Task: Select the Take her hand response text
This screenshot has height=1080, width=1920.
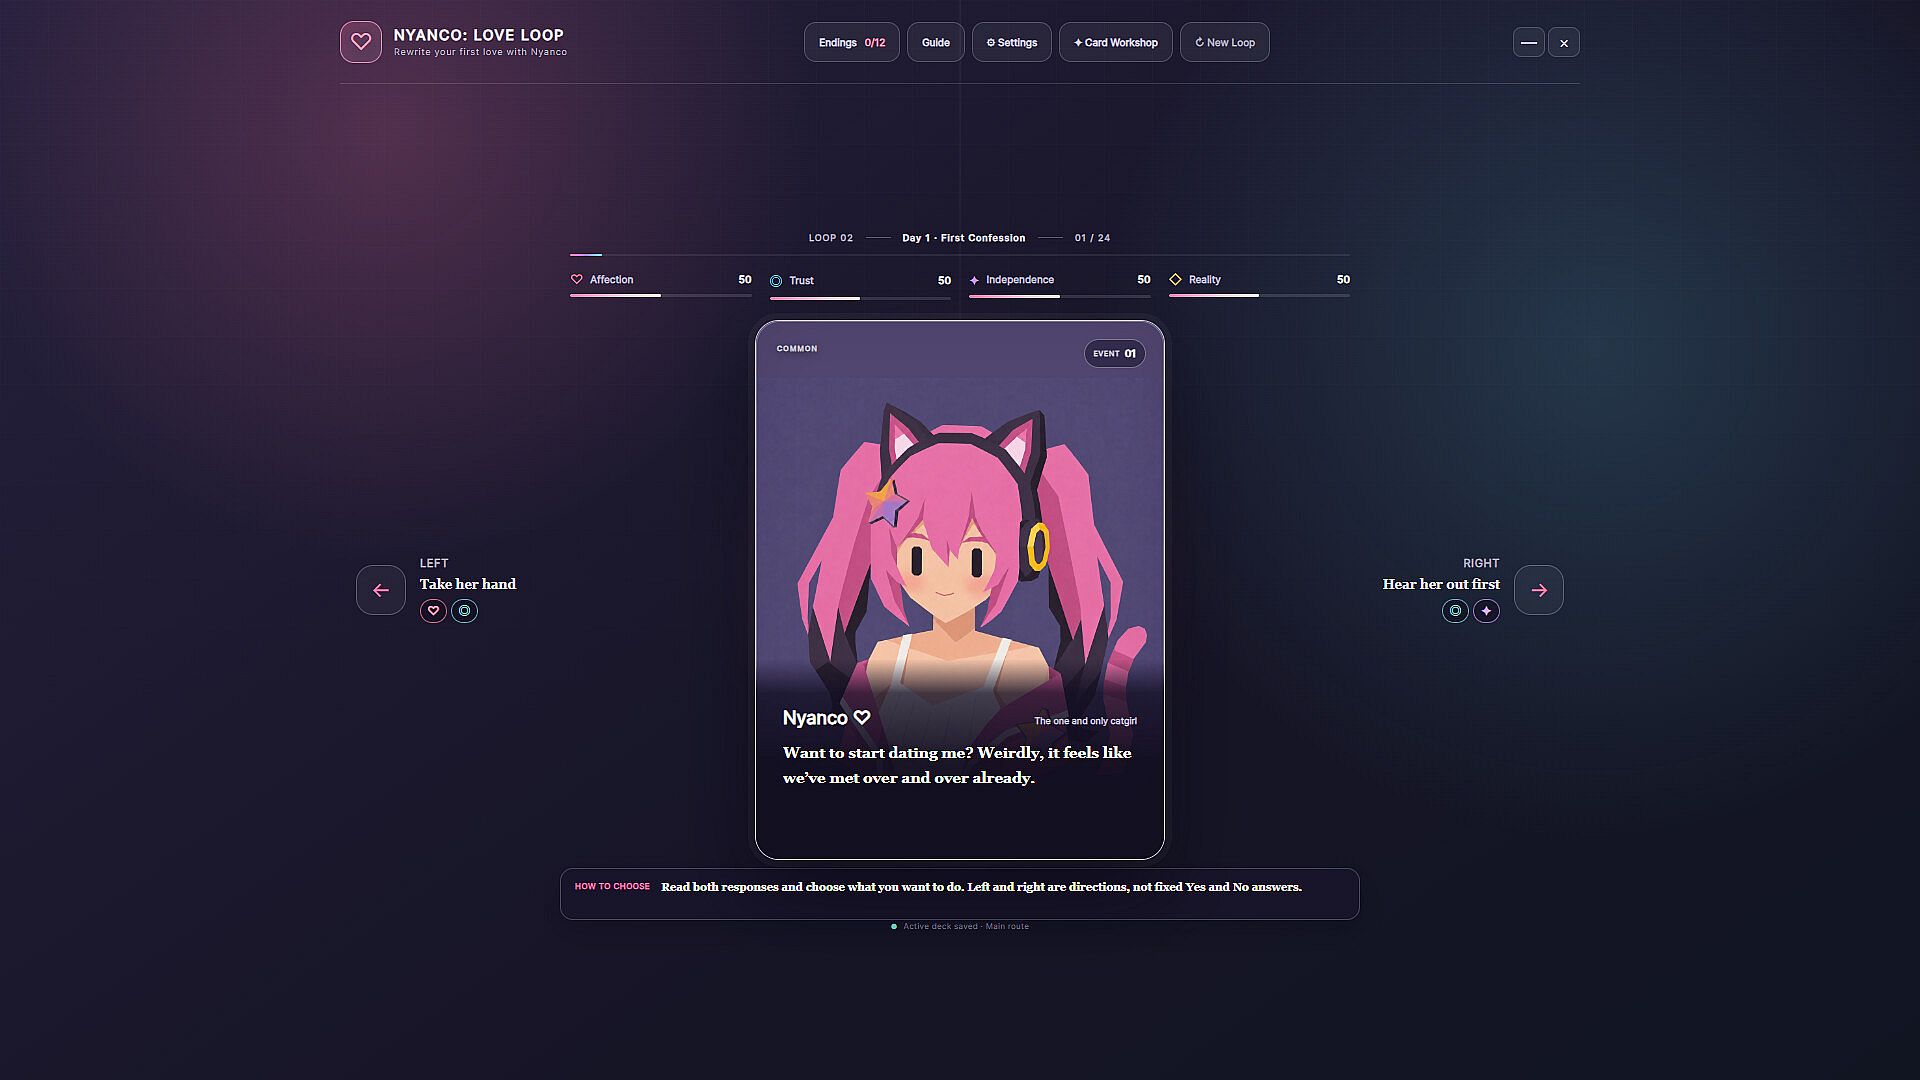Action: [x=468, y=584]
